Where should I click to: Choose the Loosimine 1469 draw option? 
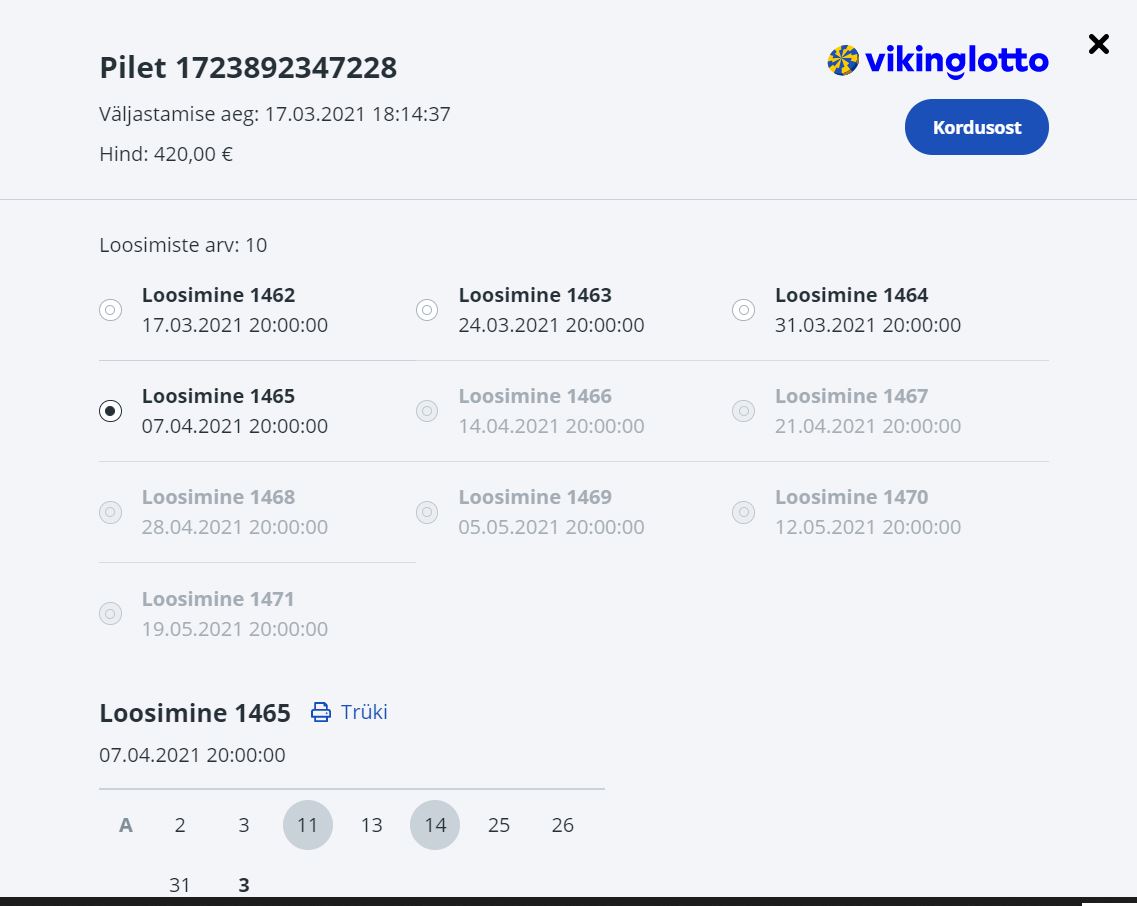point(427,512)
